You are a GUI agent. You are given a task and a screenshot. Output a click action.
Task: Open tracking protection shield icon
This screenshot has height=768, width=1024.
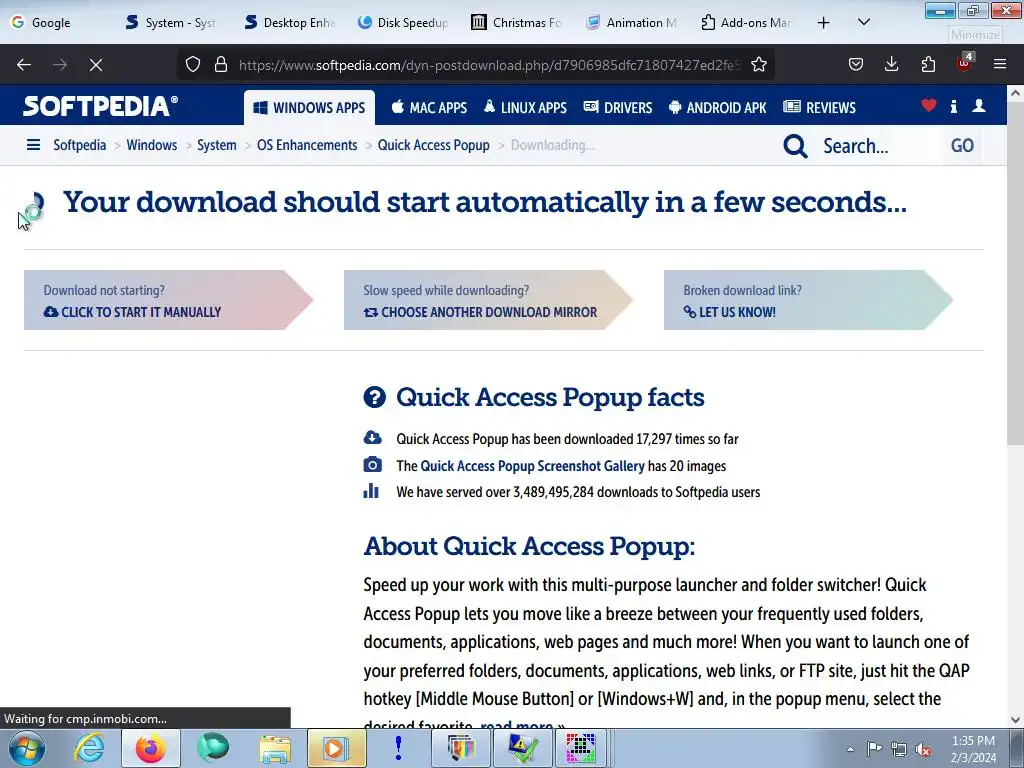(x=193, y=65)
